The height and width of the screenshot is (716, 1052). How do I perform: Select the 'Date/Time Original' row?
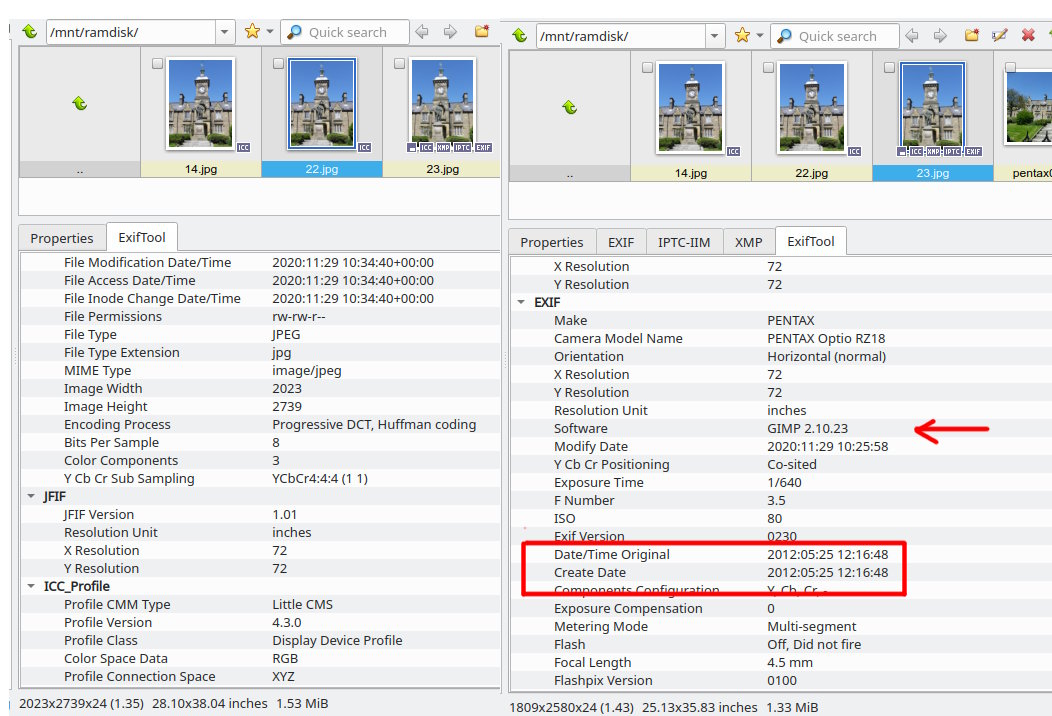pyautogui.click(x=780, y=554)
